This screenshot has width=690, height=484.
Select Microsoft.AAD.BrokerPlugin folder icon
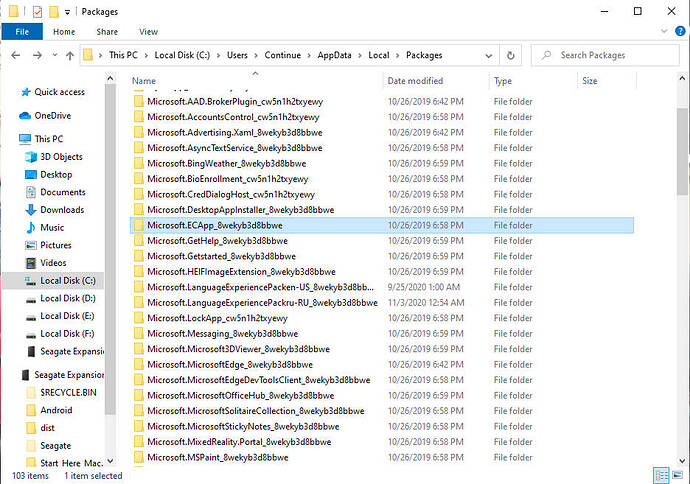click(139, 102)
